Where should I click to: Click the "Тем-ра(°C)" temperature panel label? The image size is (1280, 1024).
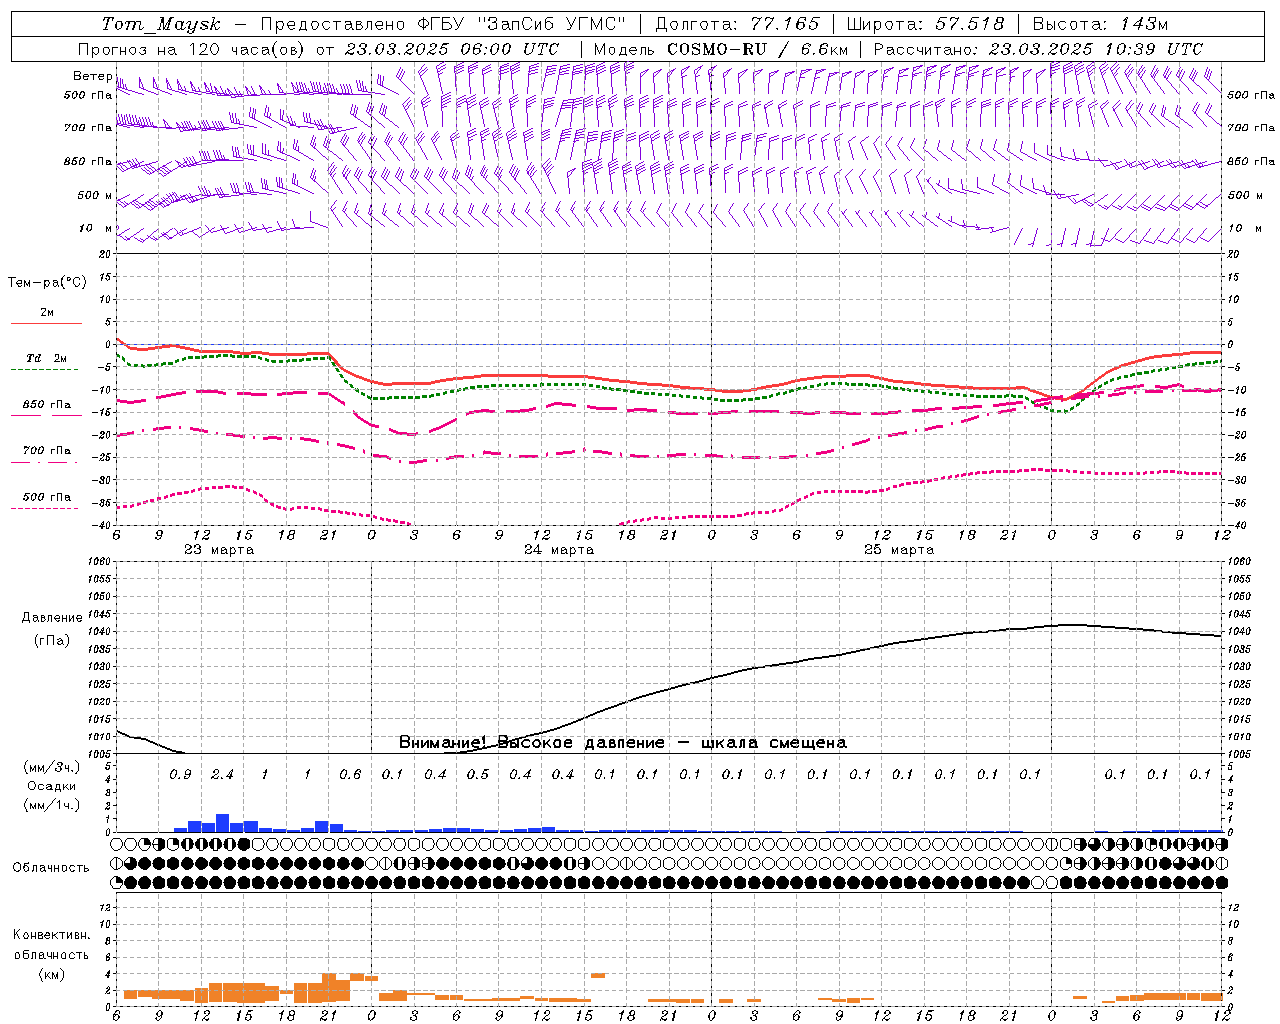tap(47, 283)
